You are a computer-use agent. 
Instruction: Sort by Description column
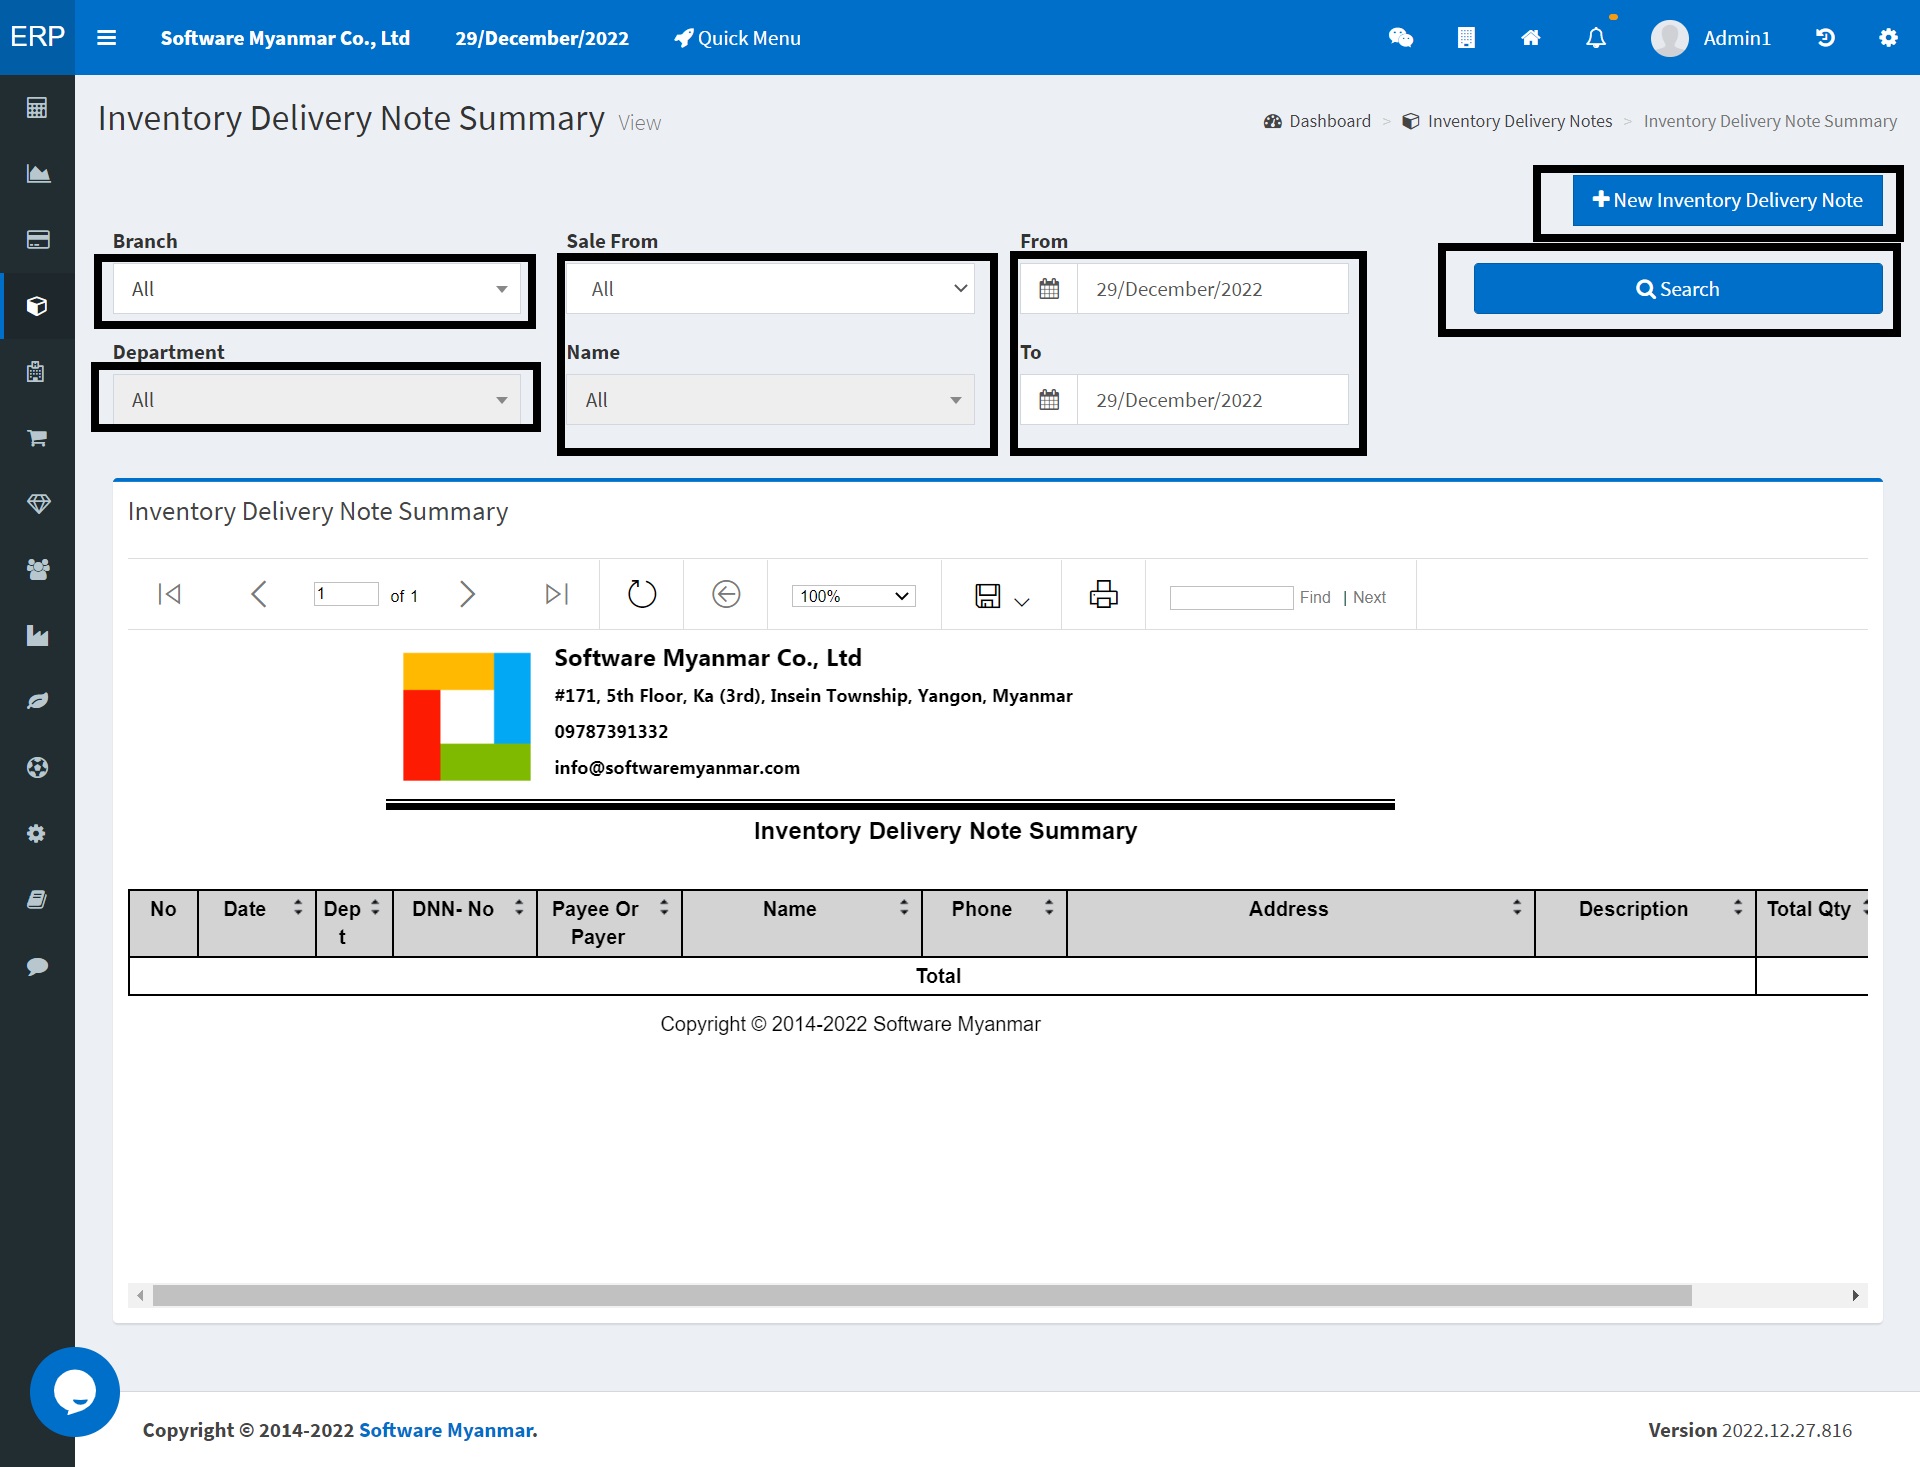pos(1738,908)
